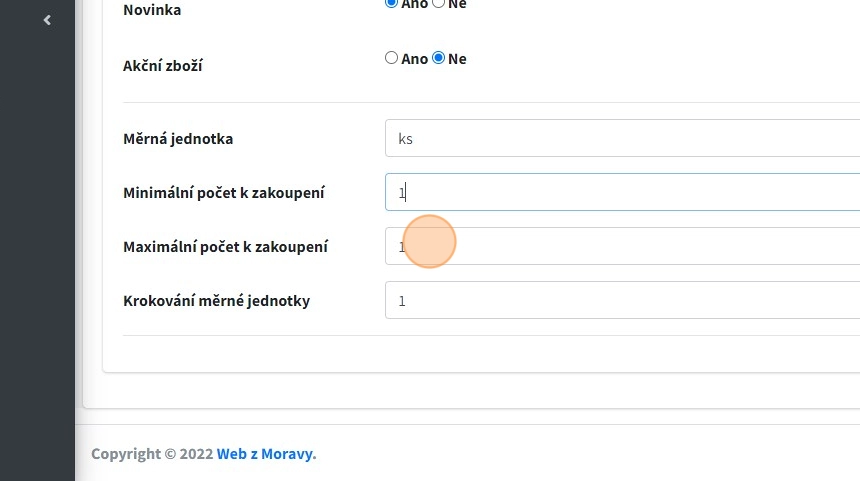Click the 'Ano' label text beside Akční zboží
Viewport: 860px width, 481px height.
click(x=414, y=59)
